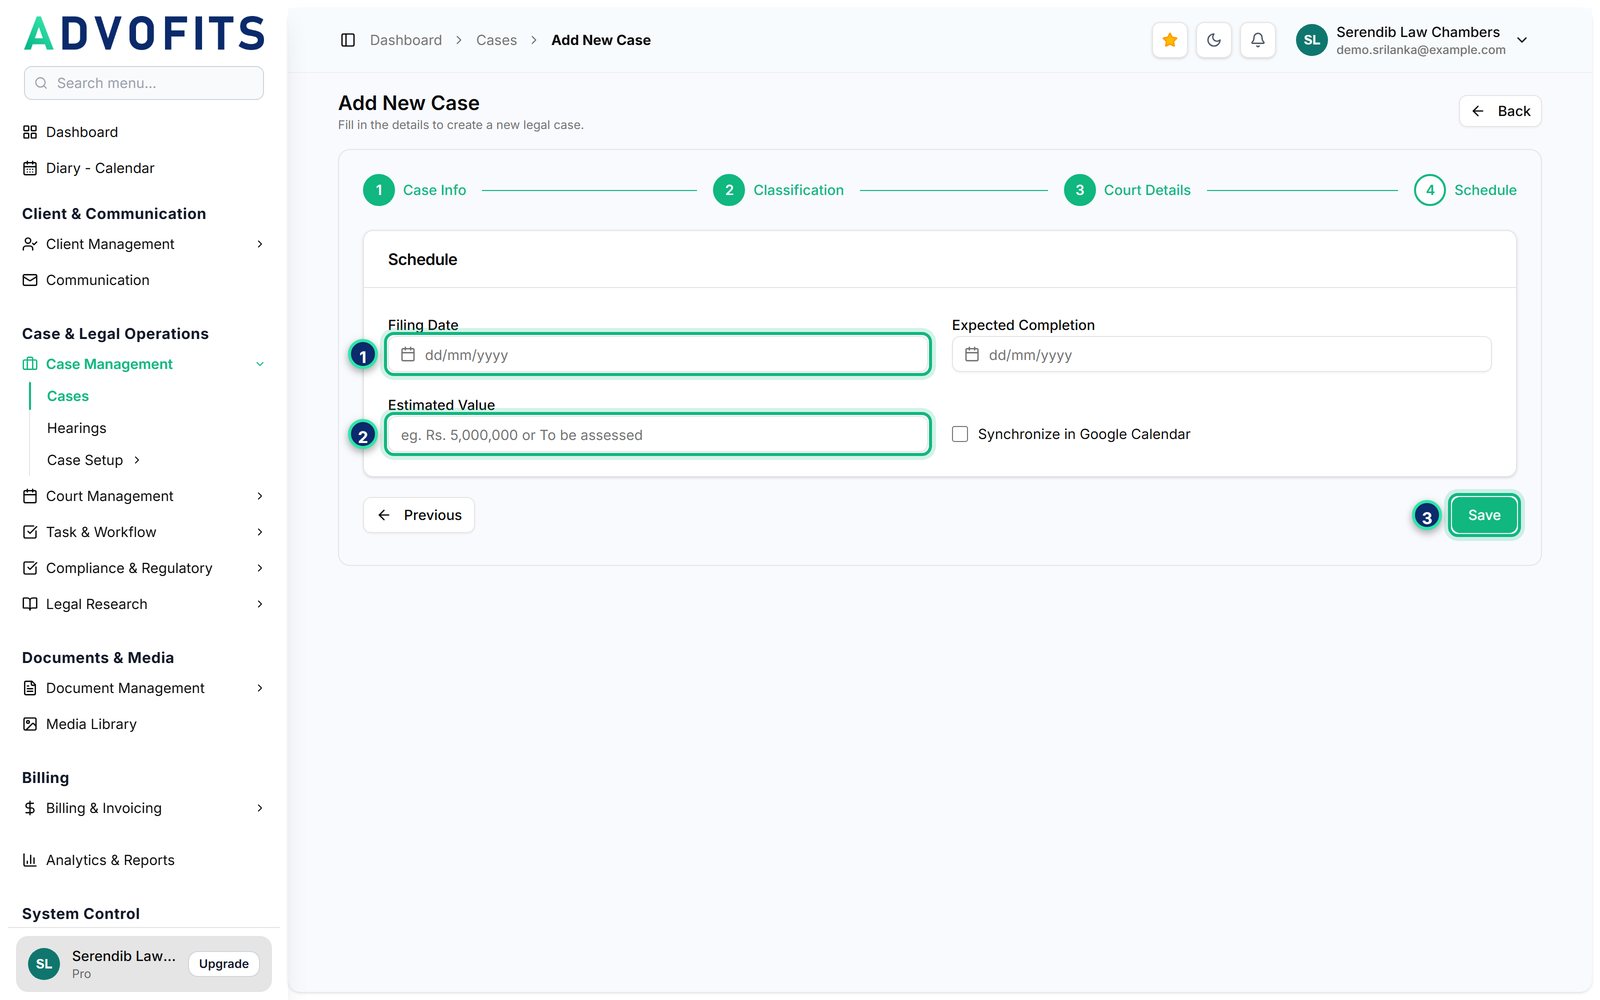Click the Cases breadcrumb link

pyautogui.click(x=496, y=40)
